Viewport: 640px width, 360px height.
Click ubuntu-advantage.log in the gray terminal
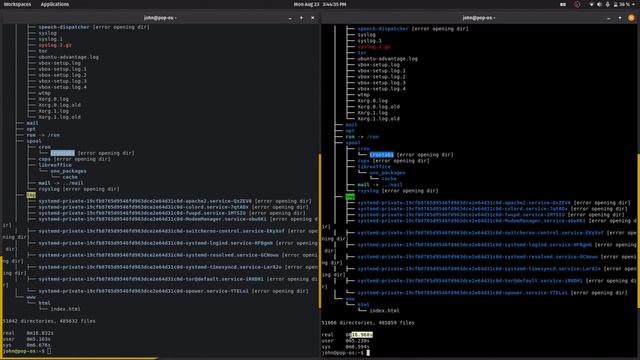tap(69, 57)
